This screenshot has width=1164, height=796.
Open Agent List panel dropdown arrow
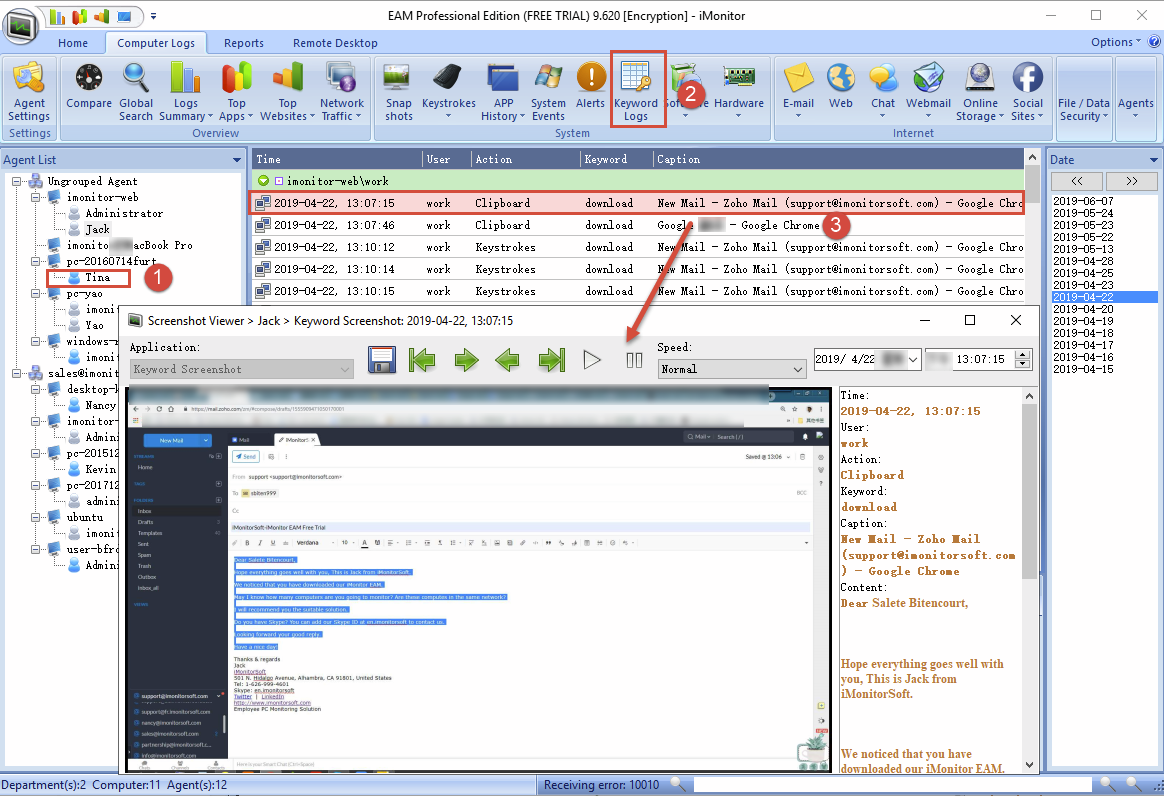tap(237, 160)
